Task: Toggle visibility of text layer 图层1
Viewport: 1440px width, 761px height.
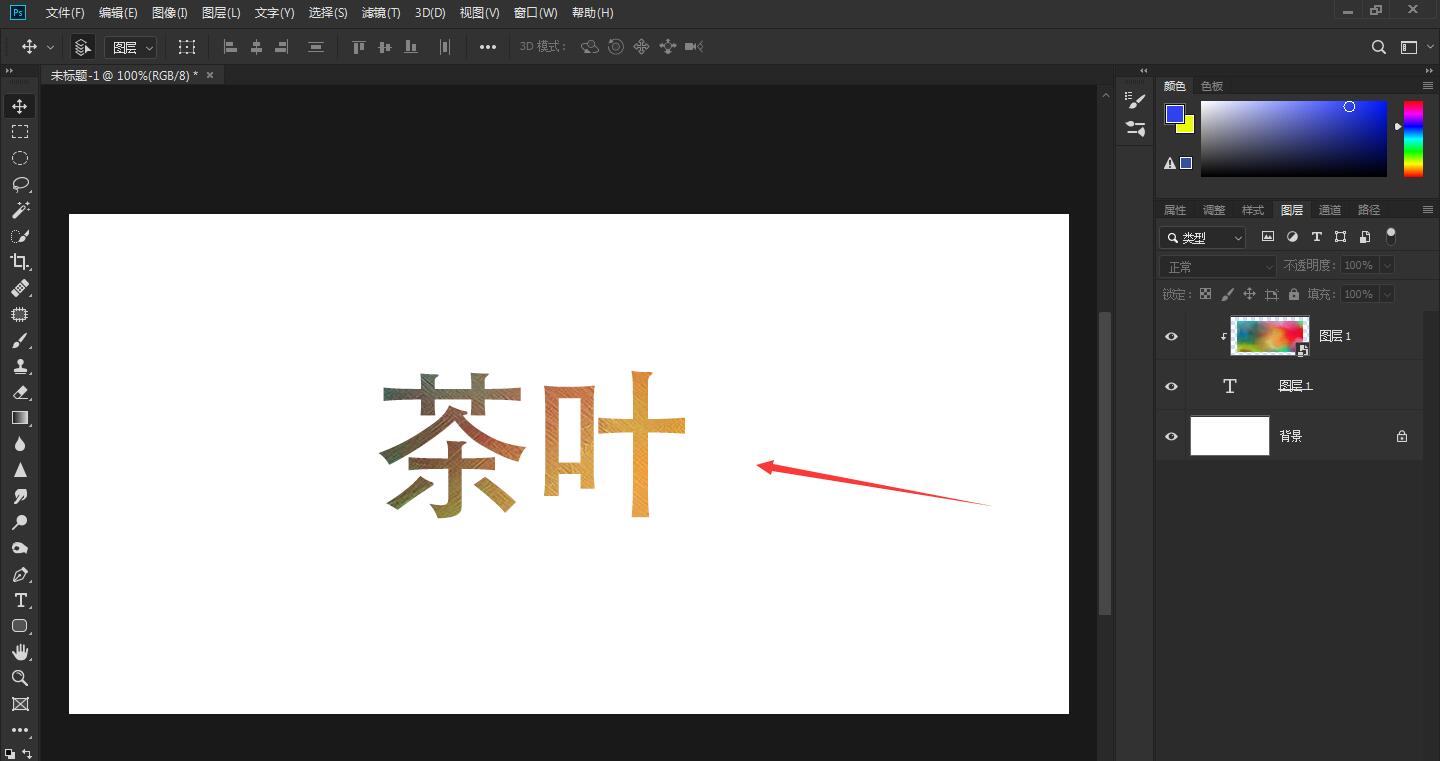Action: point(1170,385)
